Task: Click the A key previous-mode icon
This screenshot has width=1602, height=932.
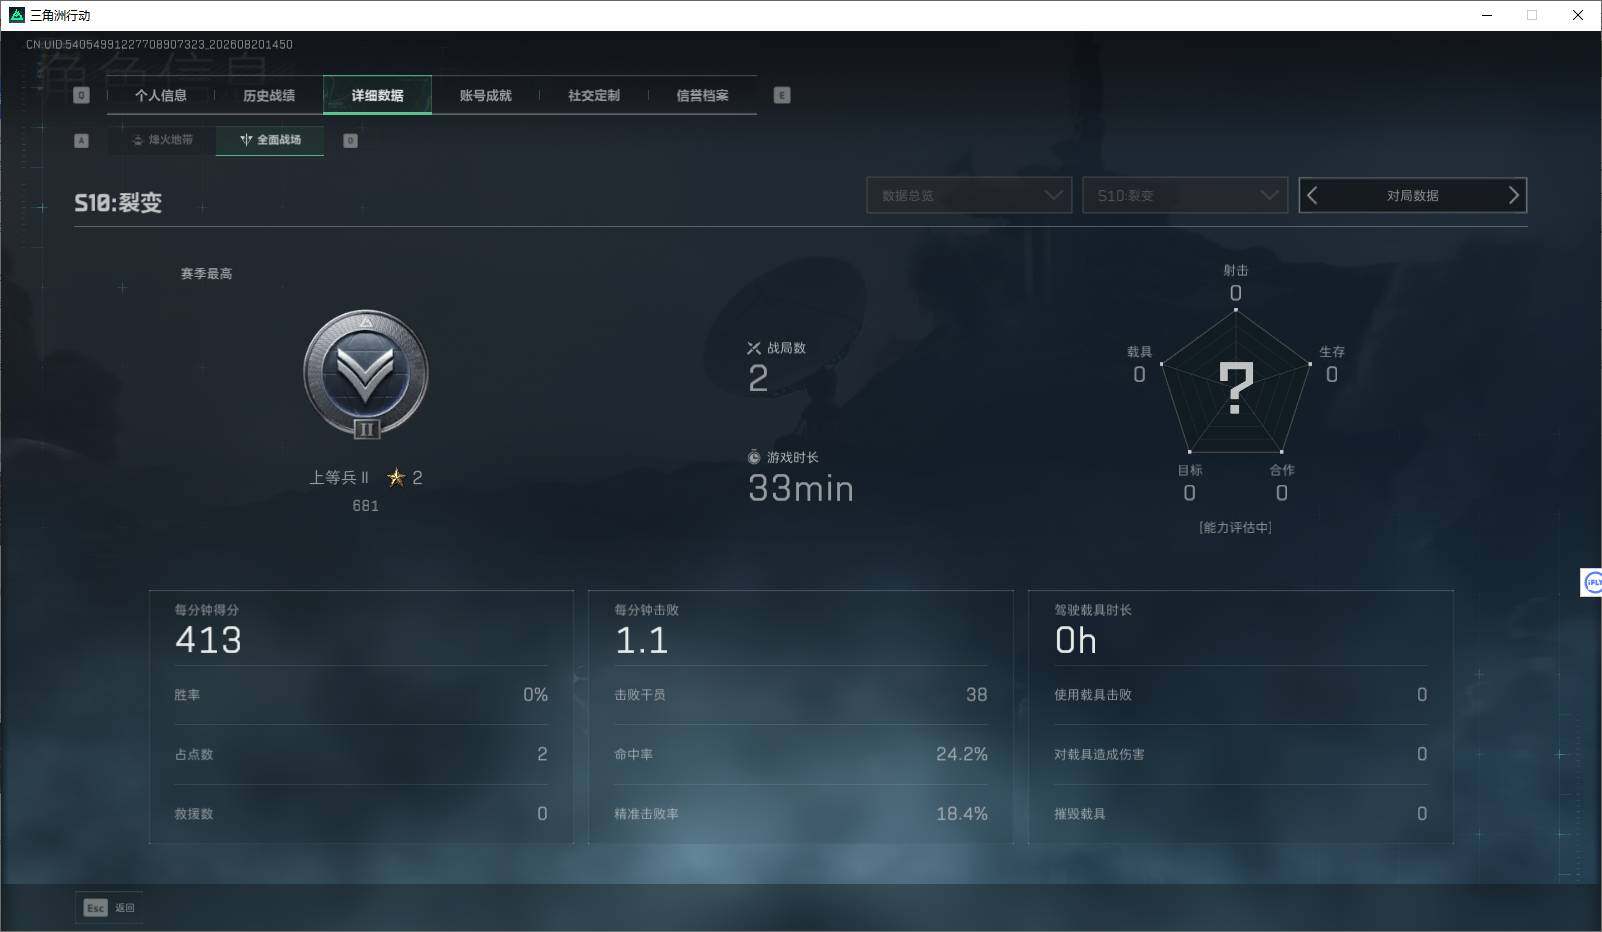Action: [x=82, y=140]
